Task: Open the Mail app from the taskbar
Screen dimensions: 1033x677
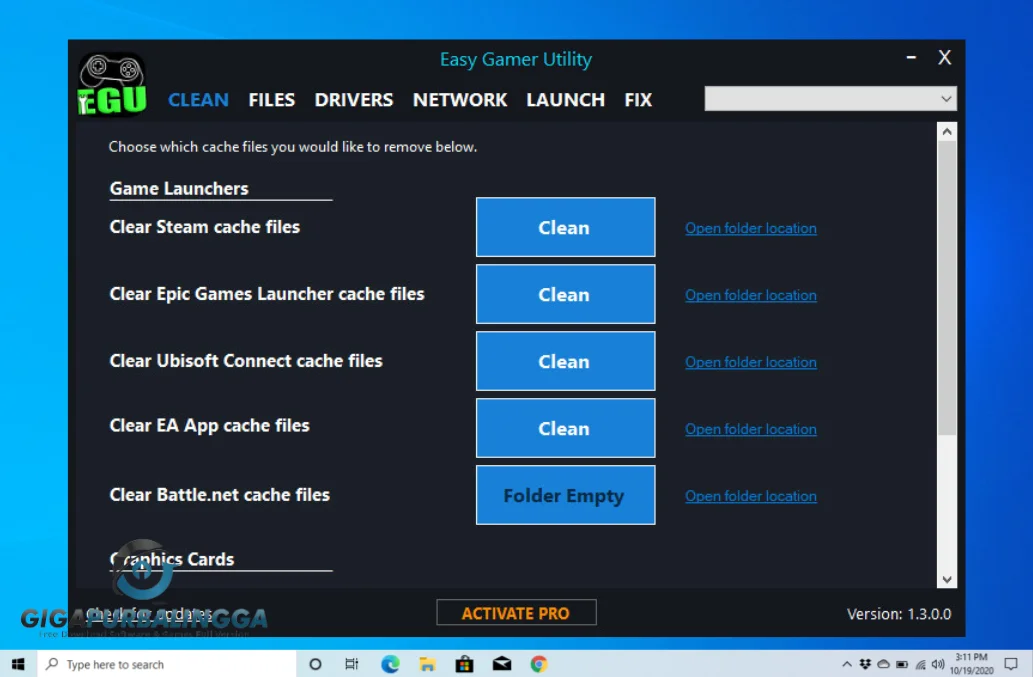Action: pos(501,663)
